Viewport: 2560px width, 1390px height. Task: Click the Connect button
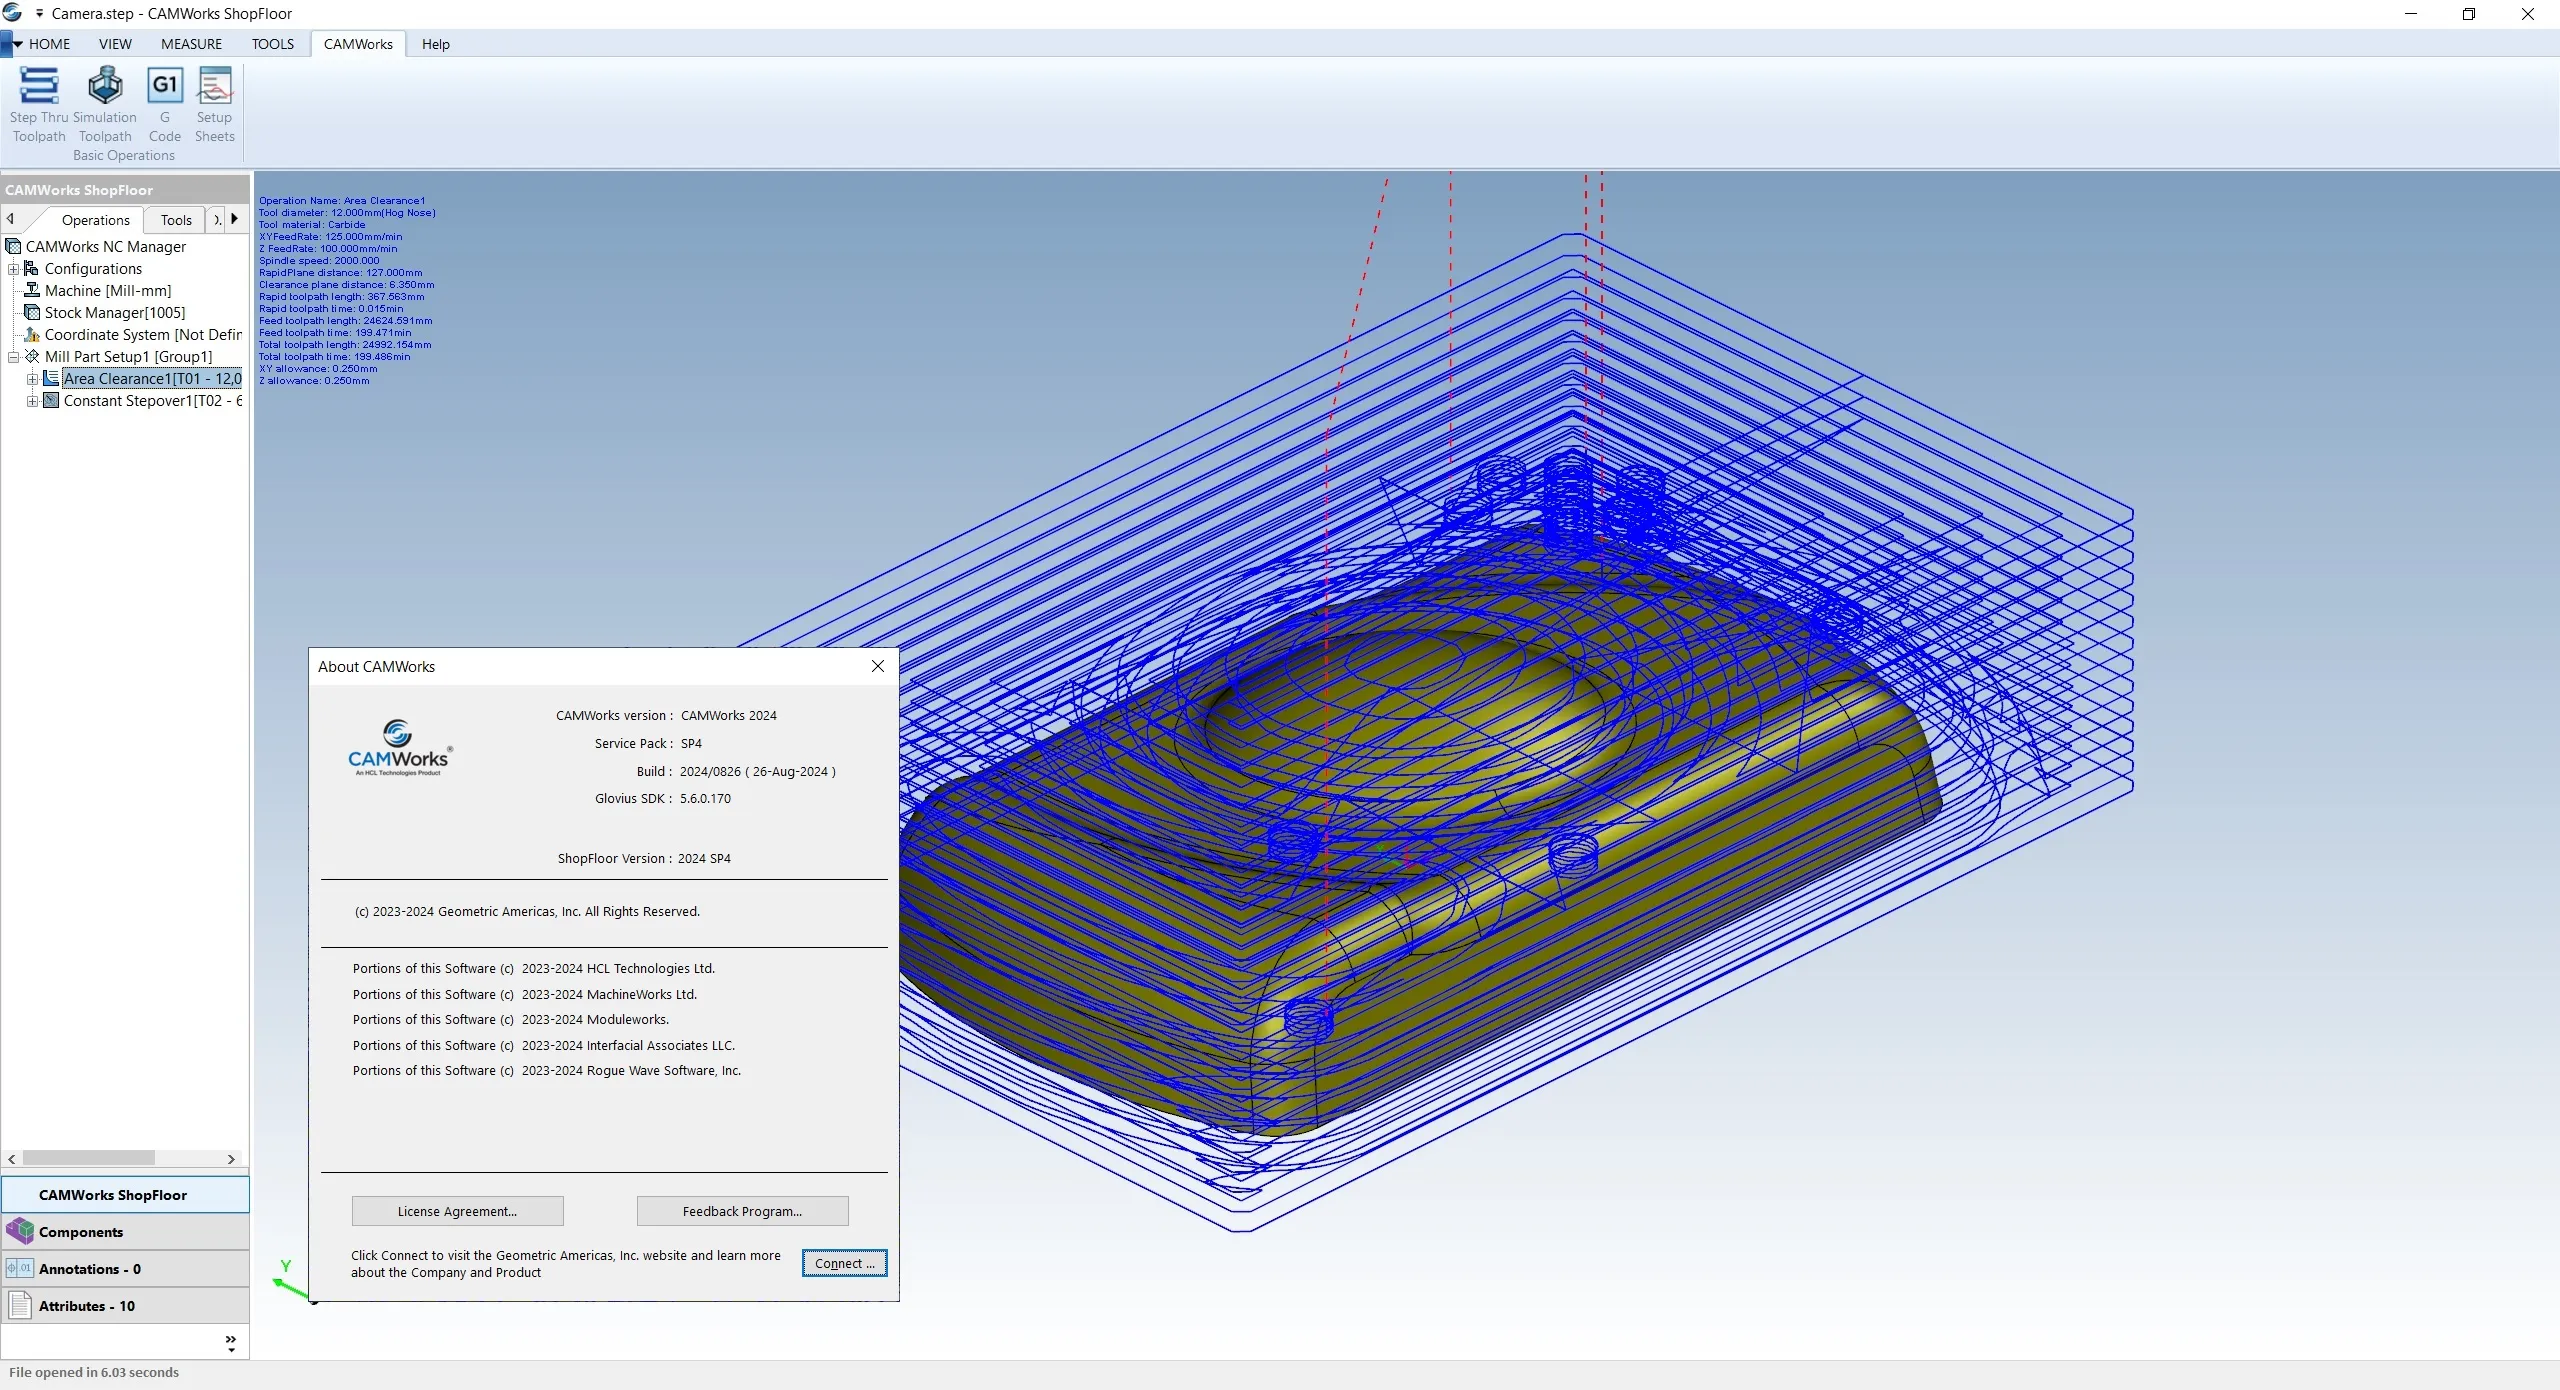(x=844, y=1263)
